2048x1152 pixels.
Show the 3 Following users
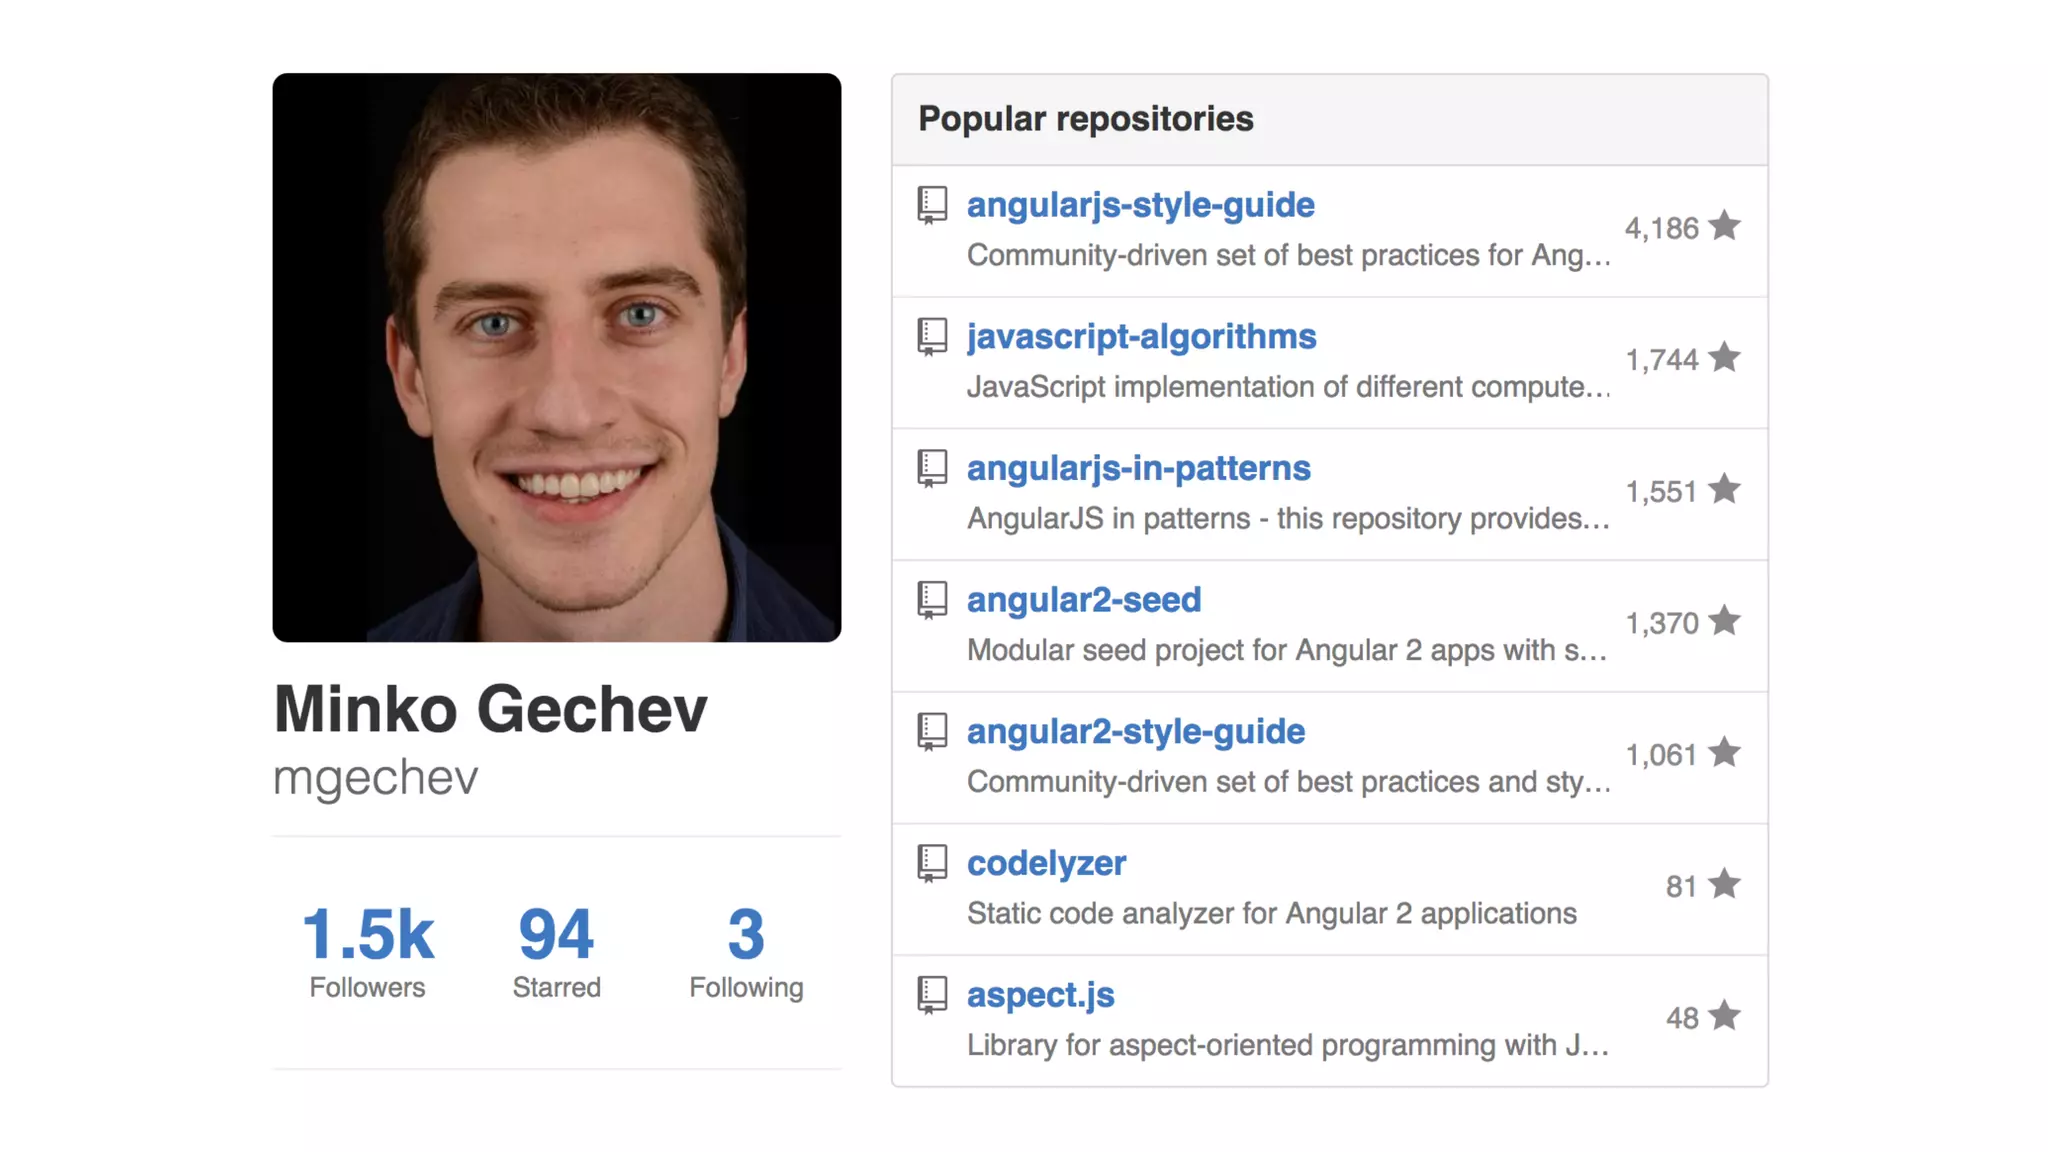tap(746, 950)
